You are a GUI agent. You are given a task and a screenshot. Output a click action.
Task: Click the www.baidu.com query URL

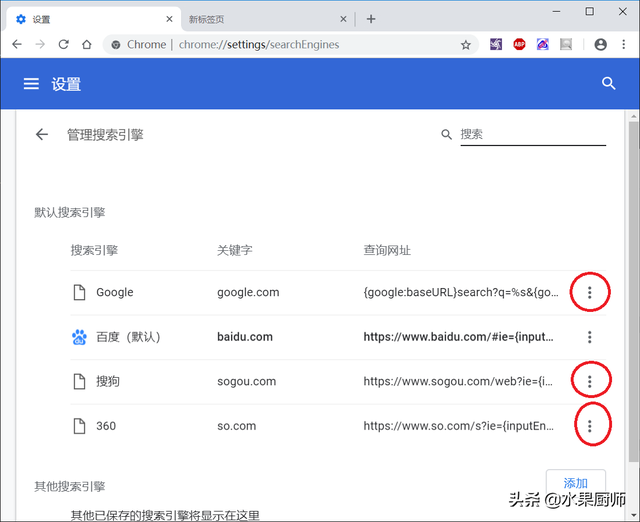pyautogui.click(x=458, y=337)
